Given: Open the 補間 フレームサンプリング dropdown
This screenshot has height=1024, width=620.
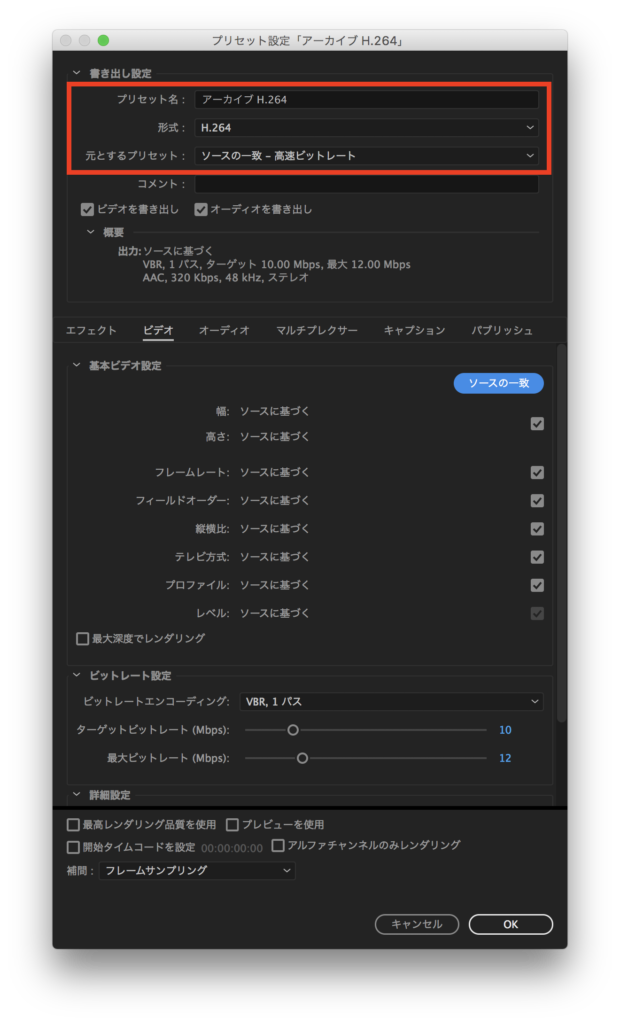Looking at the screenshot, I should (197, 871).
